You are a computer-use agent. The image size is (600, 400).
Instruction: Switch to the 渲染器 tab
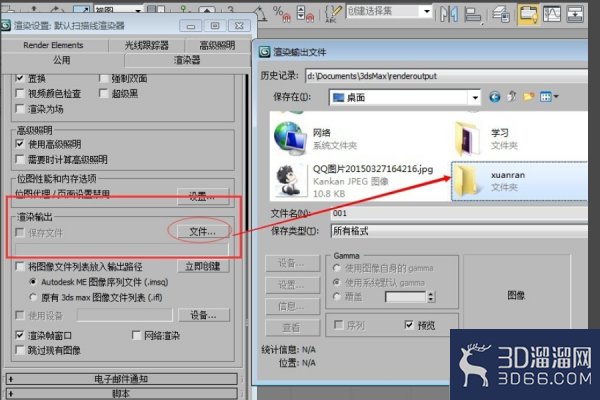187,60
